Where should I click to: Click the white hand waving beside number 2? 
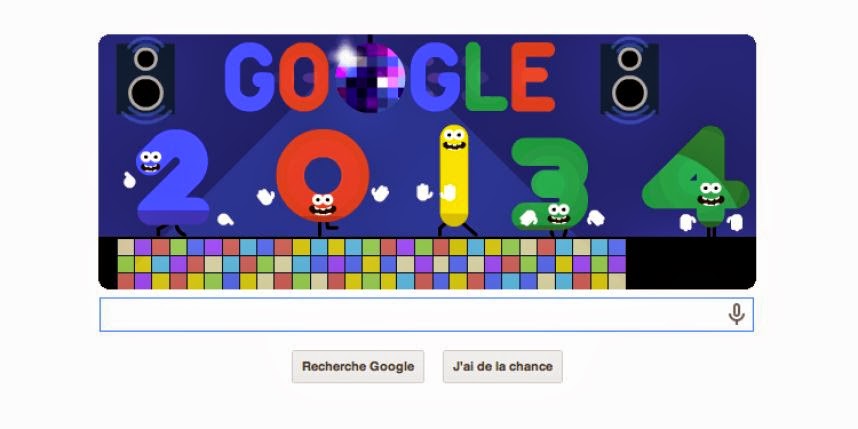point(129,180)
